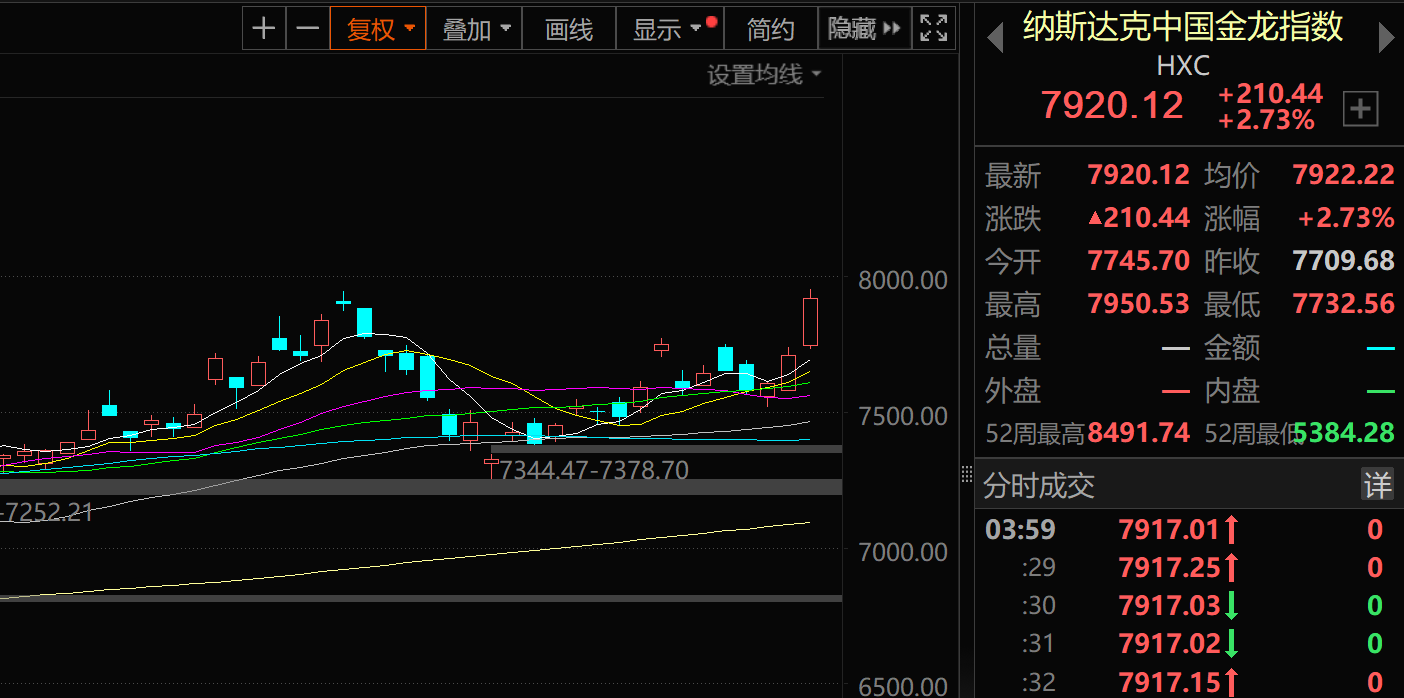This screenshot has width=1404, height=698.
Task: Click the panel divider grip handle
Action: pos(966,473)
